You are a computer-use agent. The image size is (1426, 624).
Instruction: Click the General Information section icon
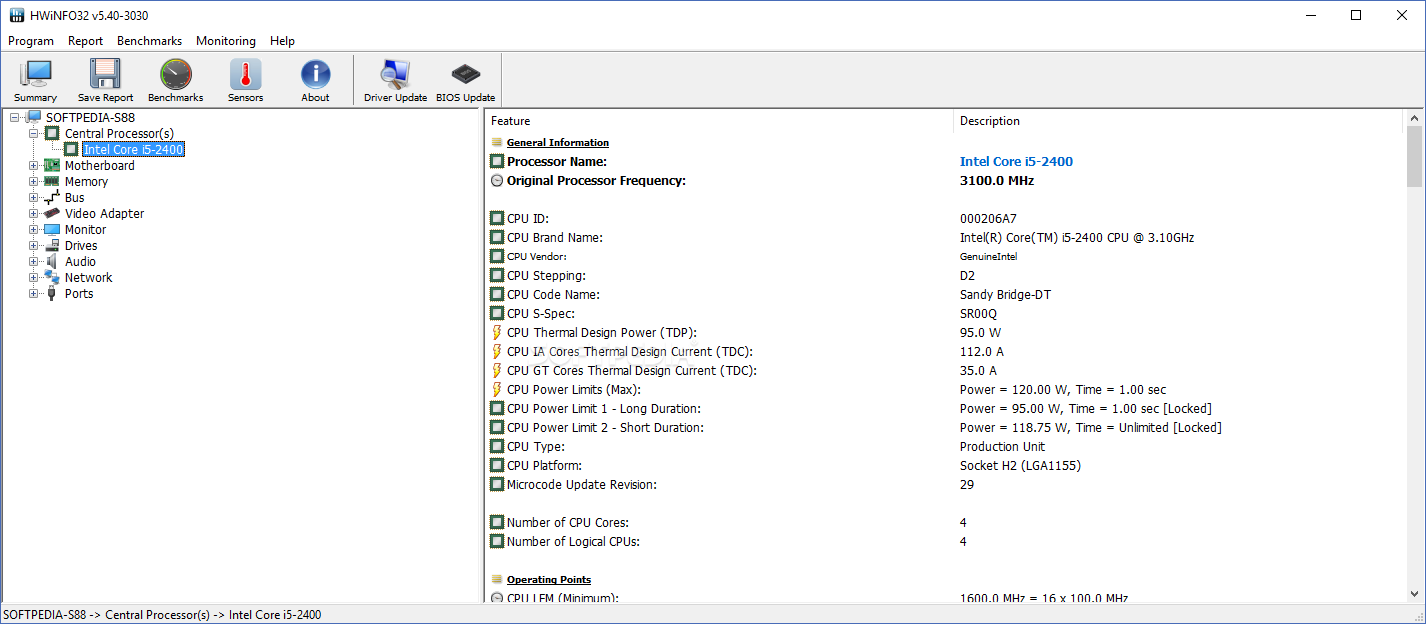pos(497,142)
